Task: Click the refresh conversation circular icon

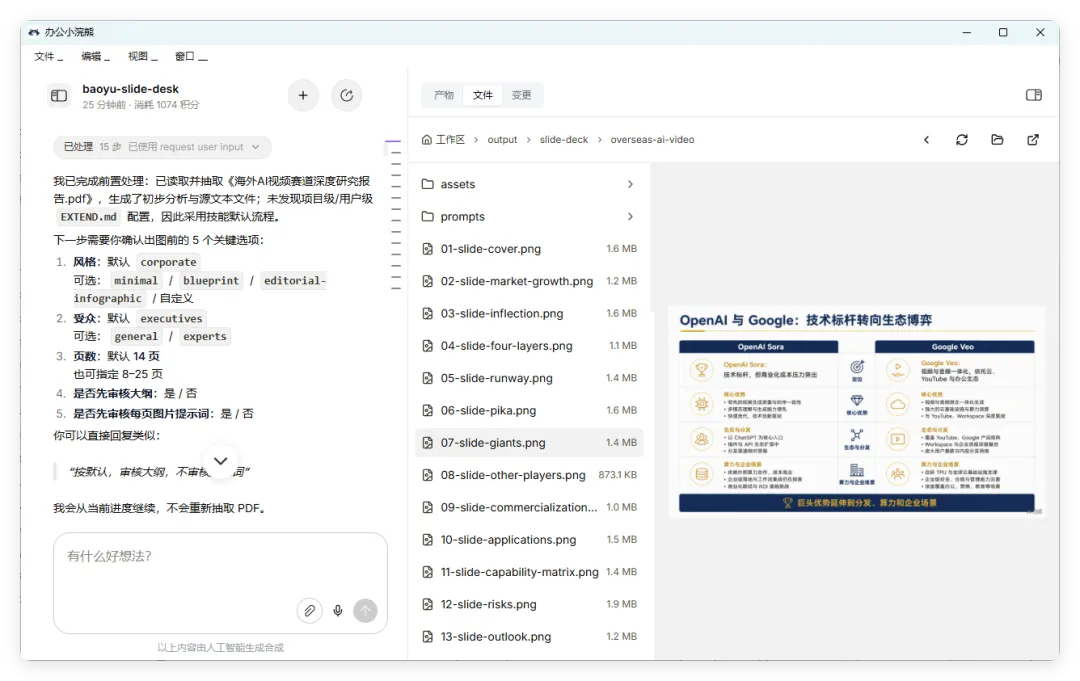Action: [x=346, y=96]
